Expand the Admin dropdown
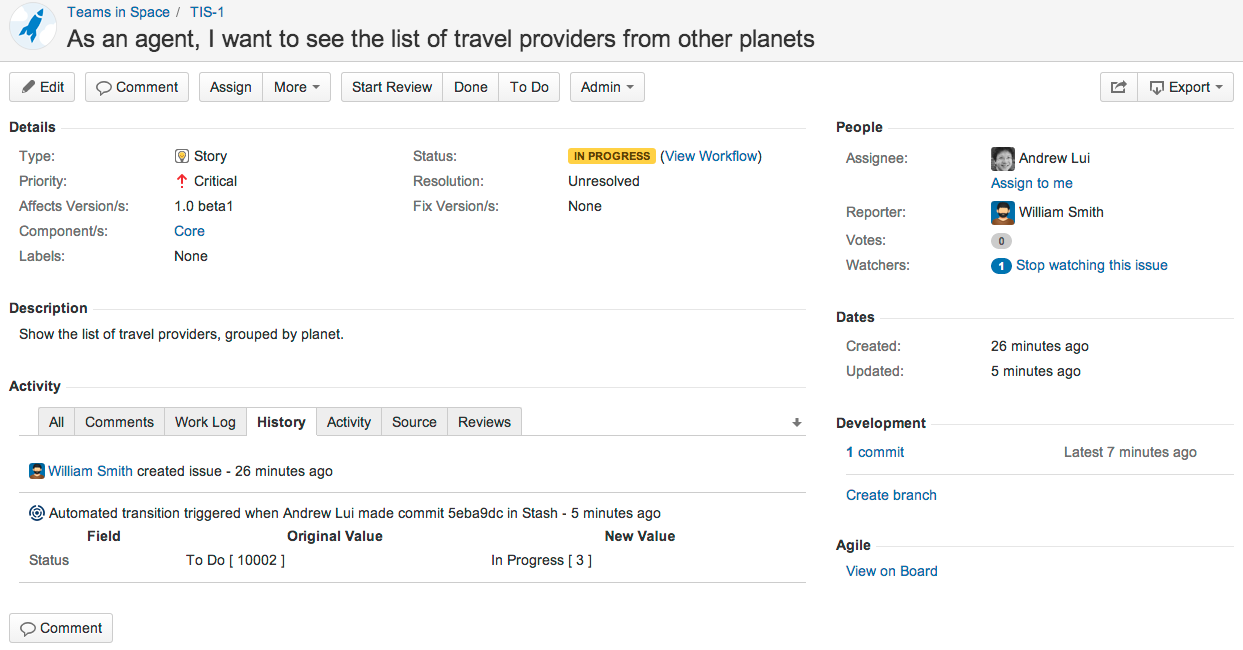This screenshot has height=650, width=1243. click(x=607, y=87)
